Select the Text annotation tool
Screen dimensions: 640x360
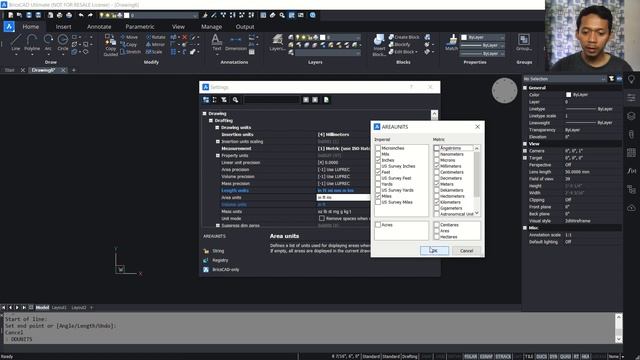[x=216, y=43]
